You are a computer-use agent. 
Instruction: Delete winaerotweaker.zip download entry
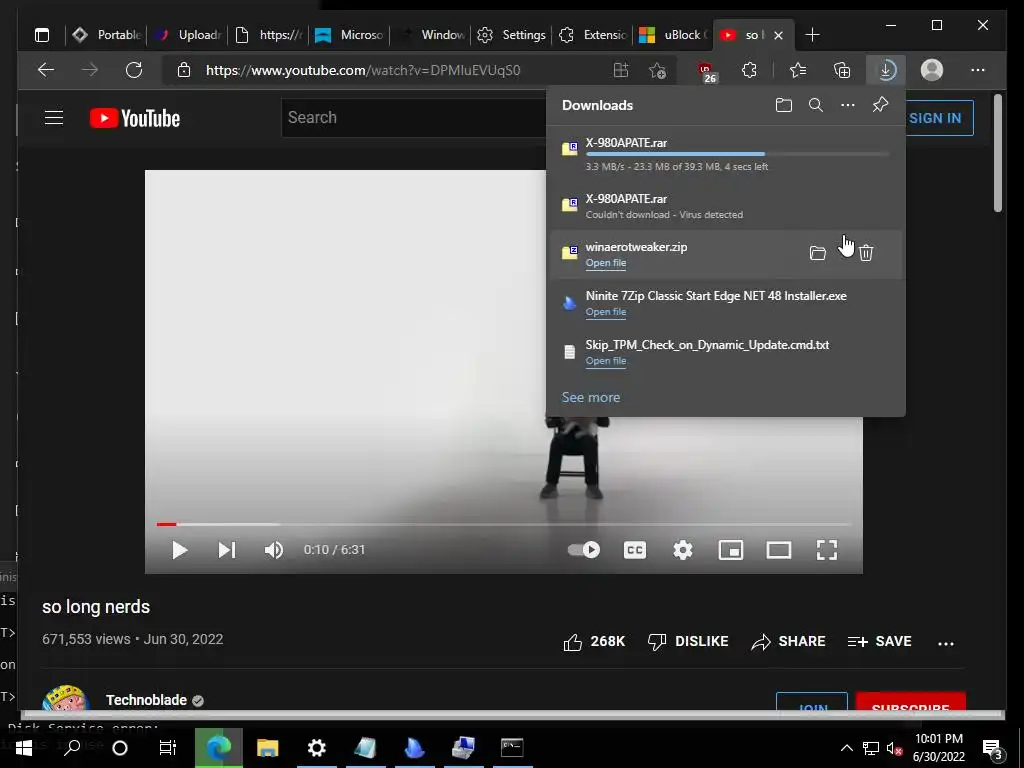point(866,253)
